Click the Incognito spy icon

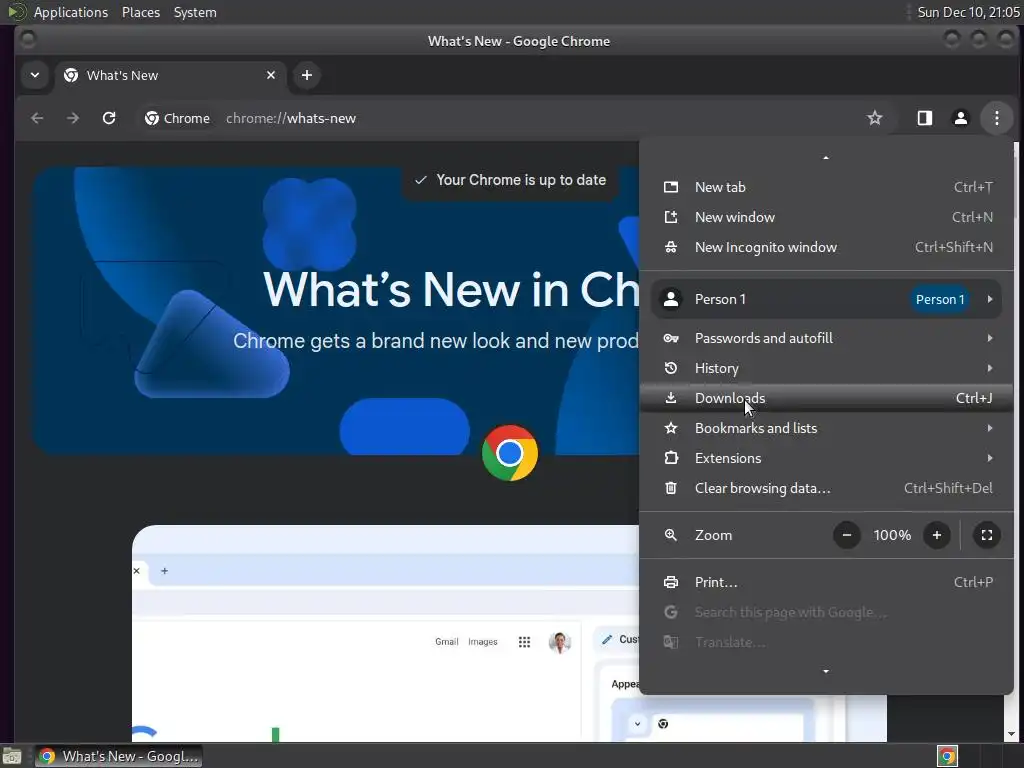tap(671, 248)
